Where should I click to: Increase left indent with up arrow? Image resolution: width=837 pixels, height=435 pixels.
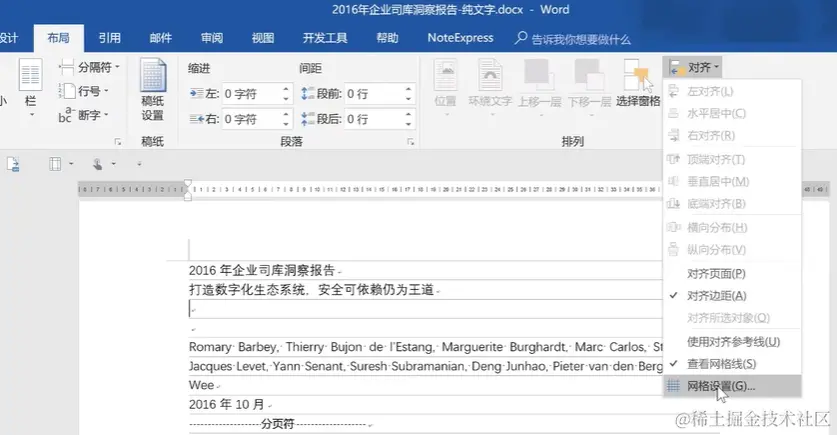286,89
